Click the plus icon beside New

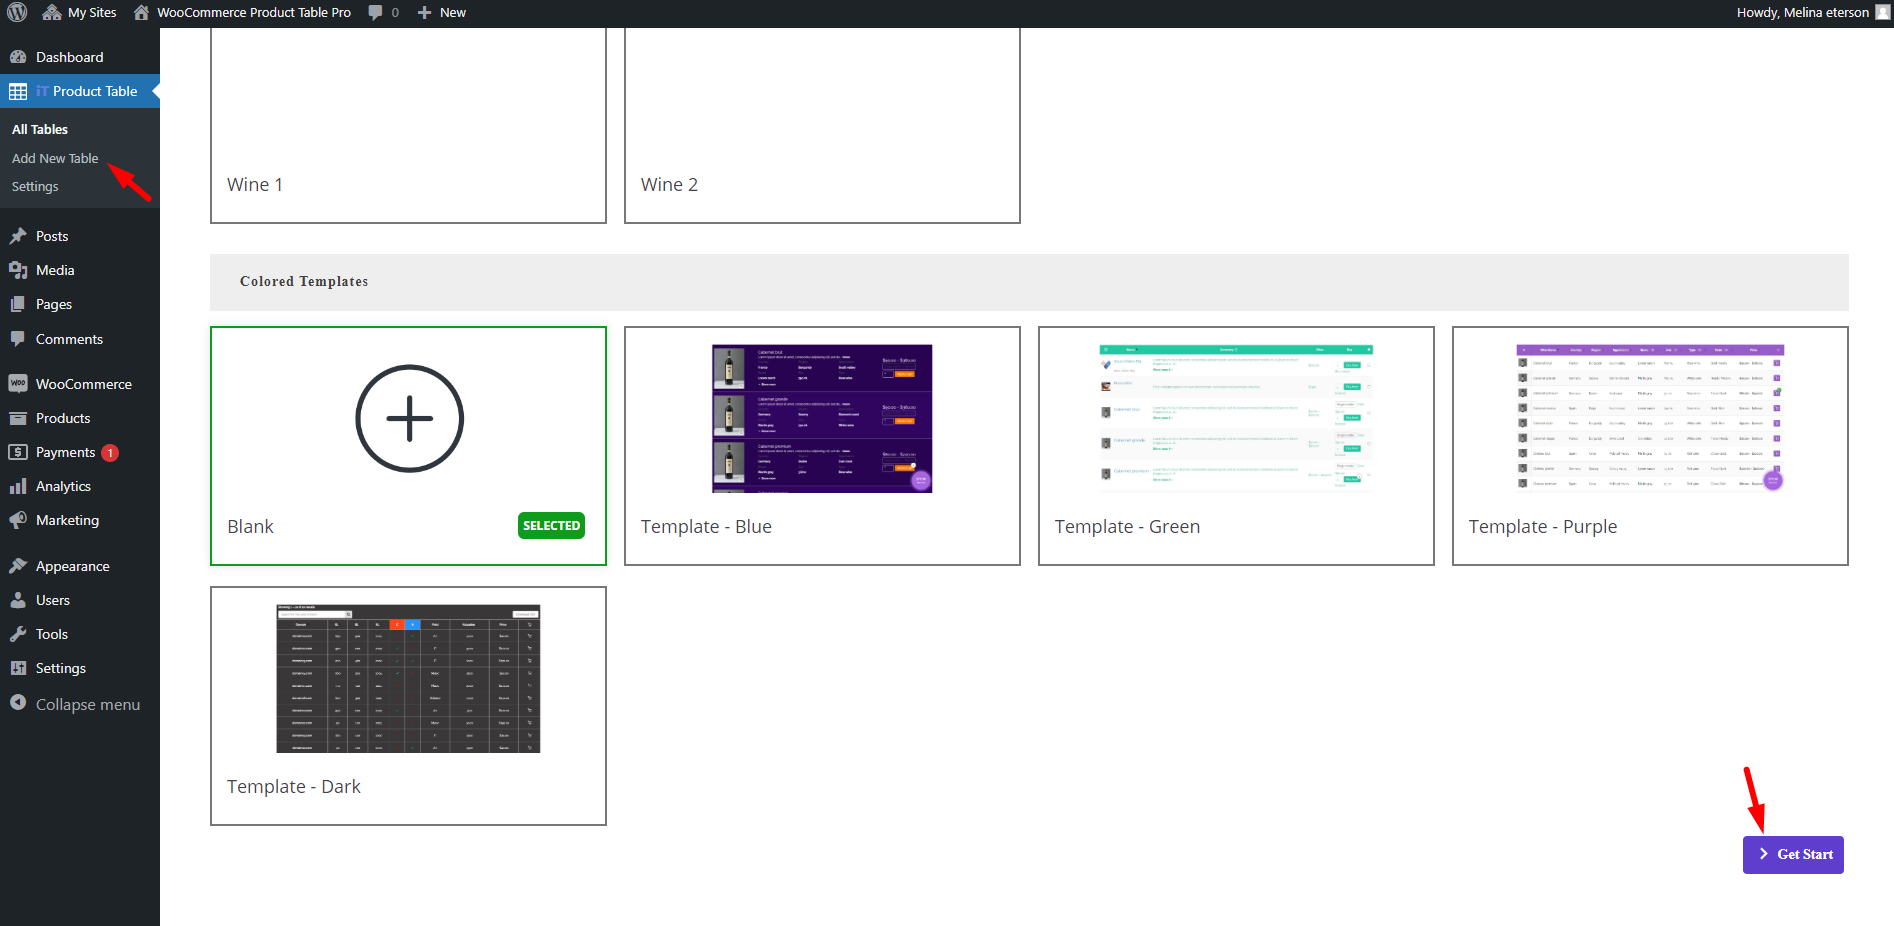424,12
